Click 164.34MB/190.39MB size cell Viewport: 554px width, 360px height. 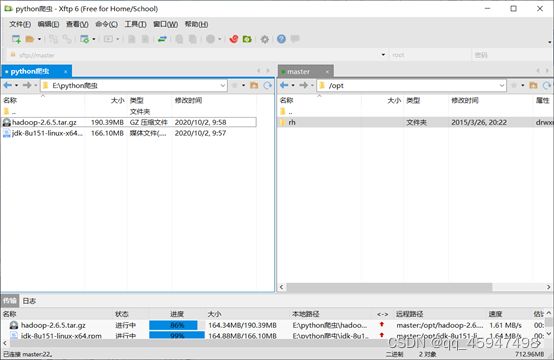click(242, 325)
